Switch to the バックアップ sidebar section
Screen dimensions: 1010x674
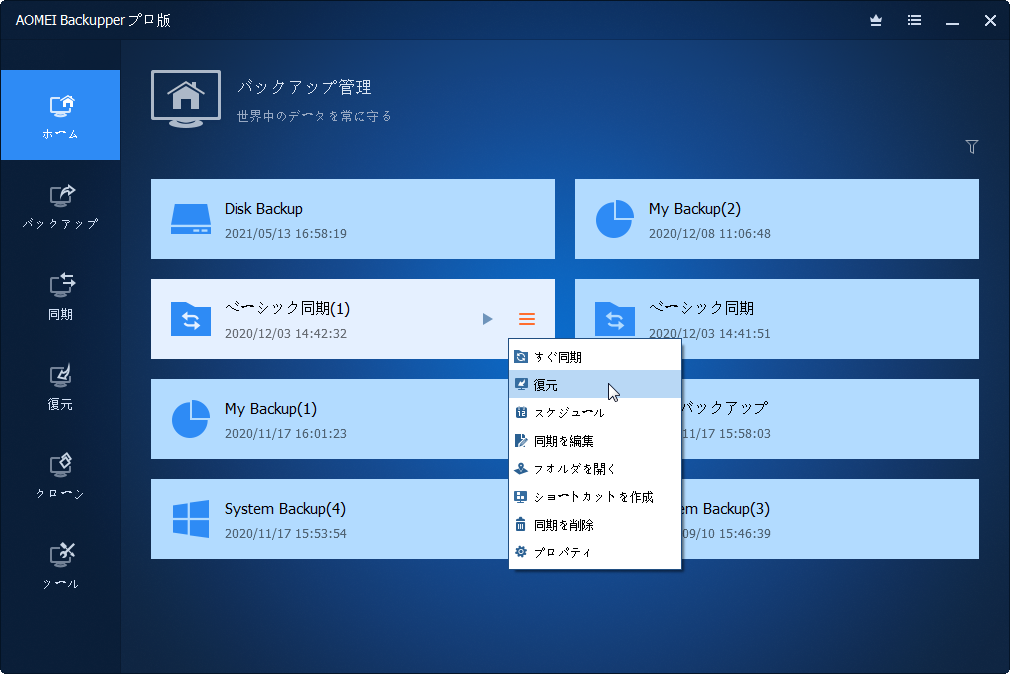pyautogui.click(x=61, y=206)
